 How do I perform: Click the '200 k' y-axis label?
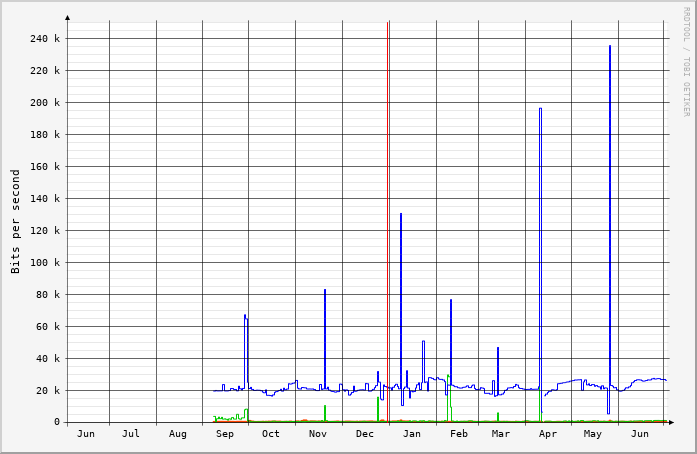tap(45, 103)
